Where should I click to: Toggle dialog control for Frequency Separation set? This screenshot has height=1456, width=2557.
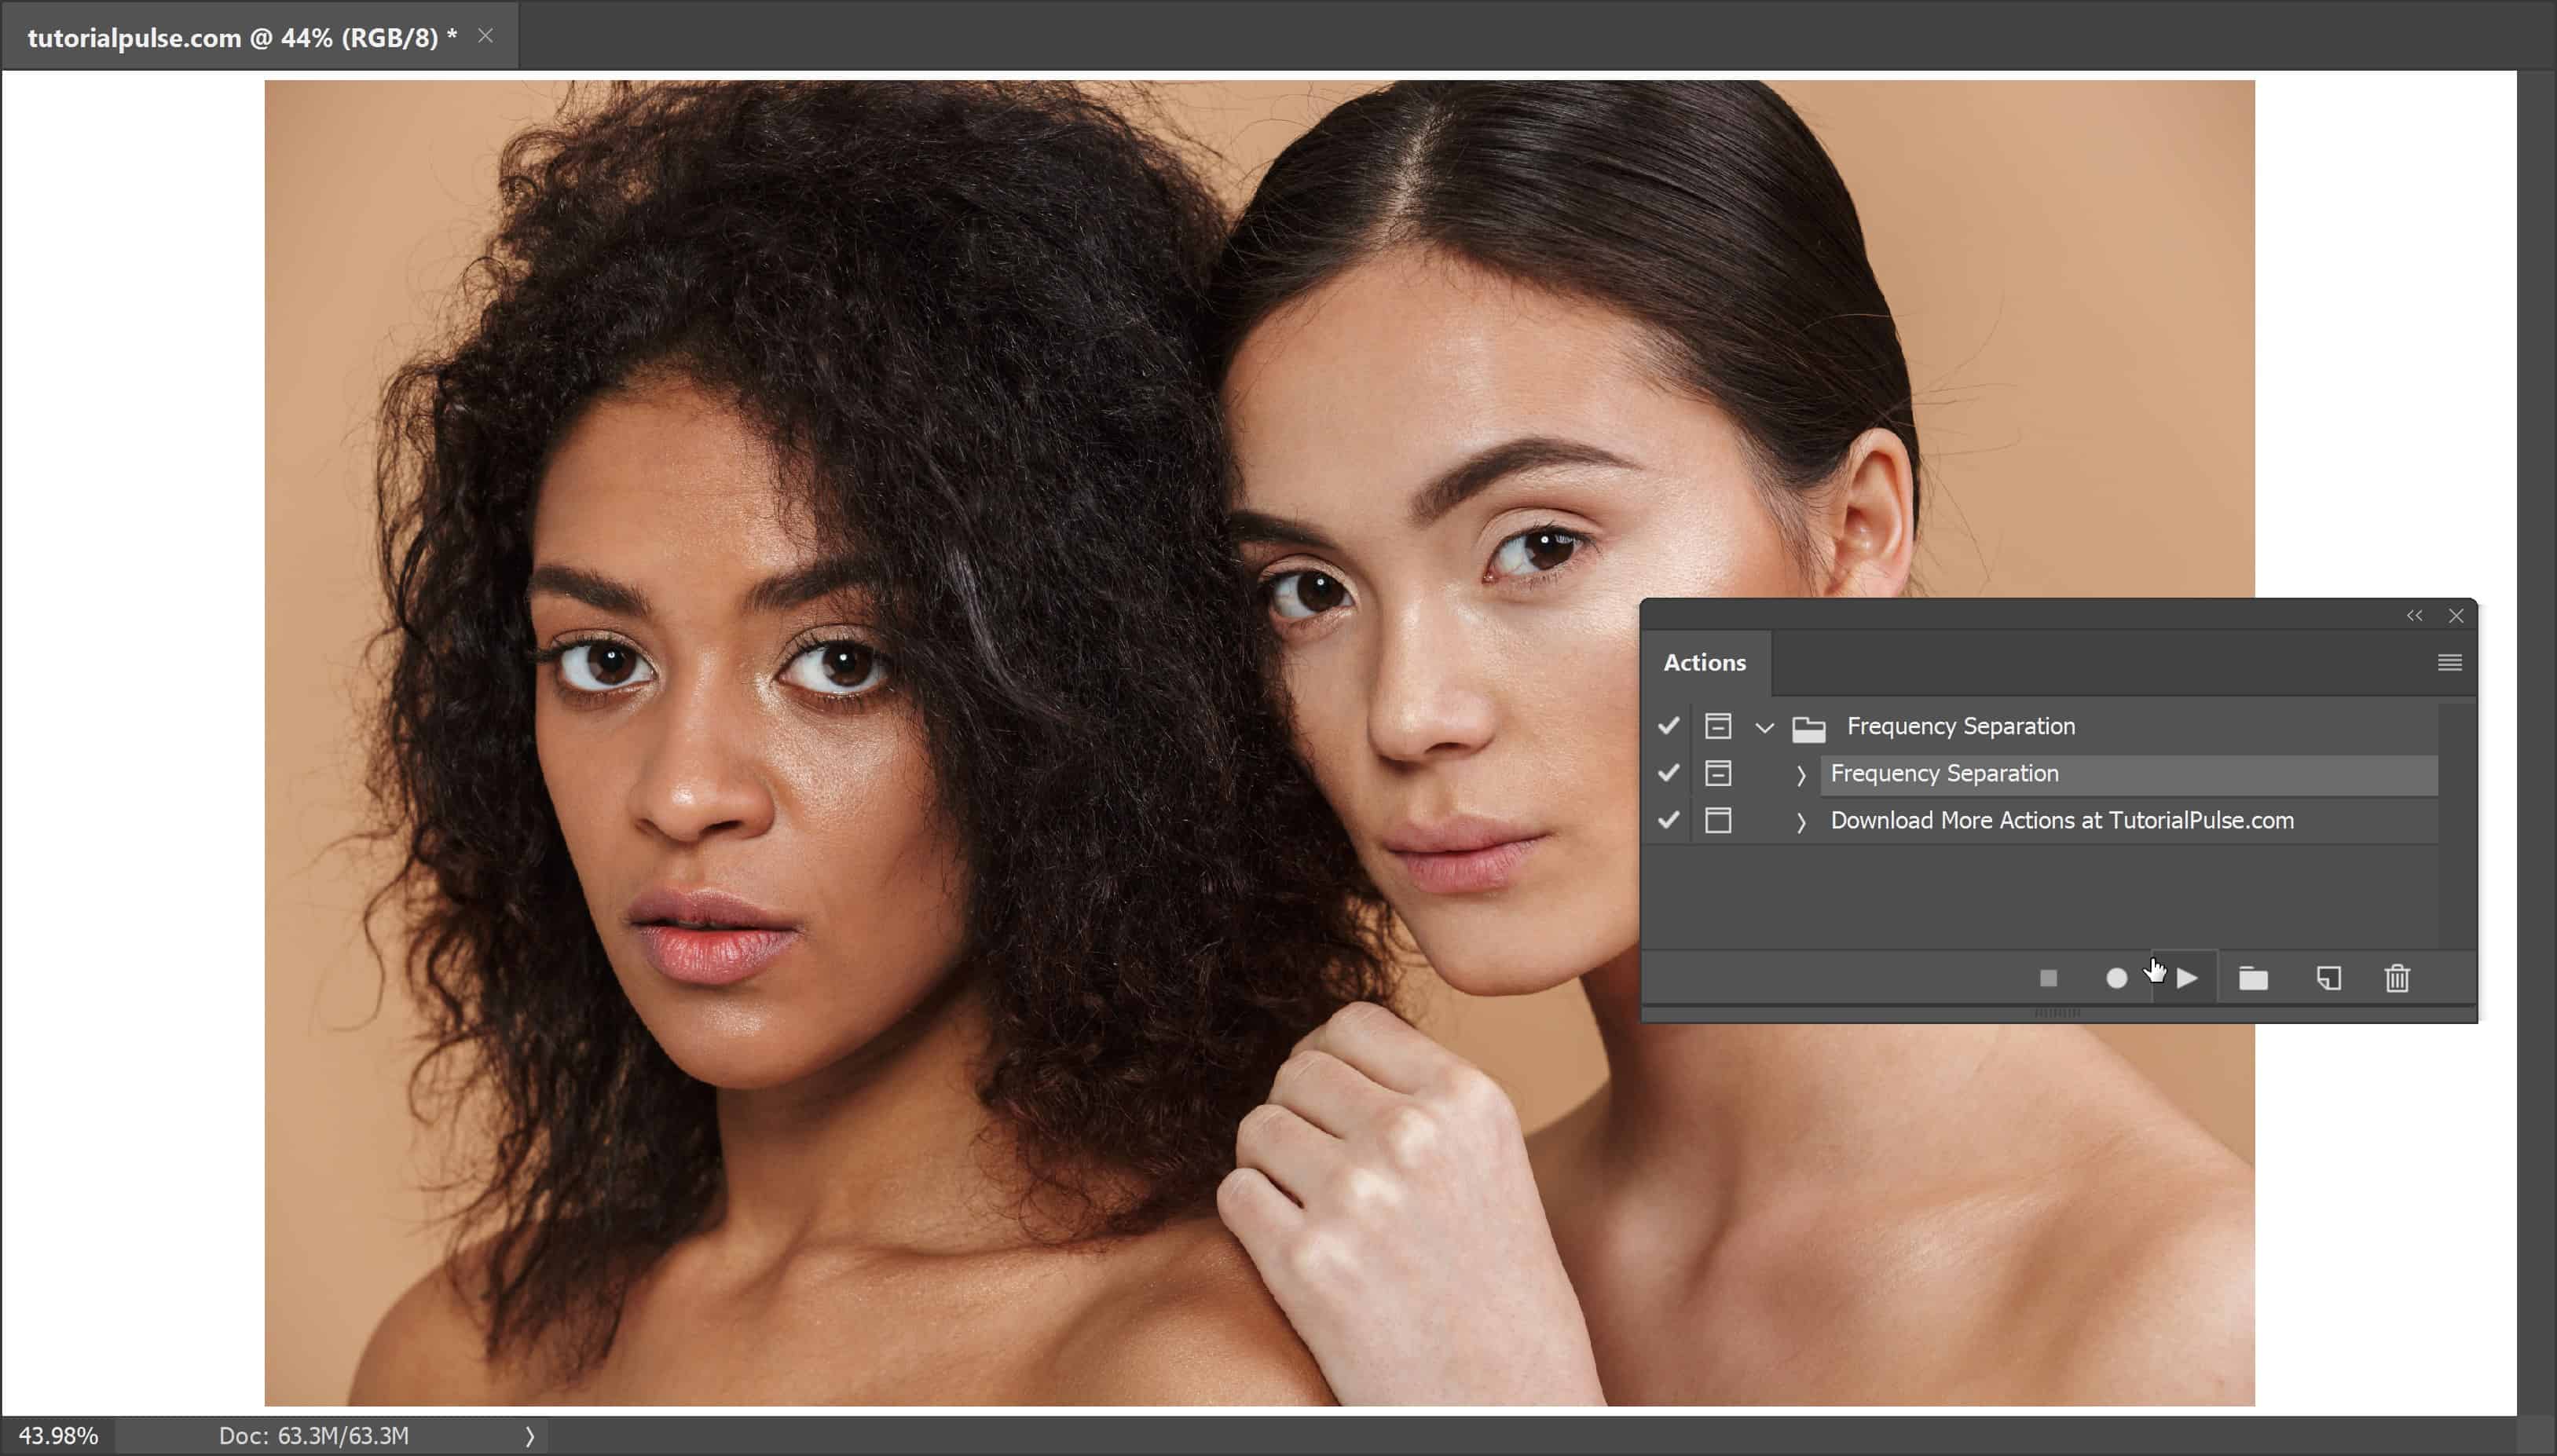tap(1718, 726)
